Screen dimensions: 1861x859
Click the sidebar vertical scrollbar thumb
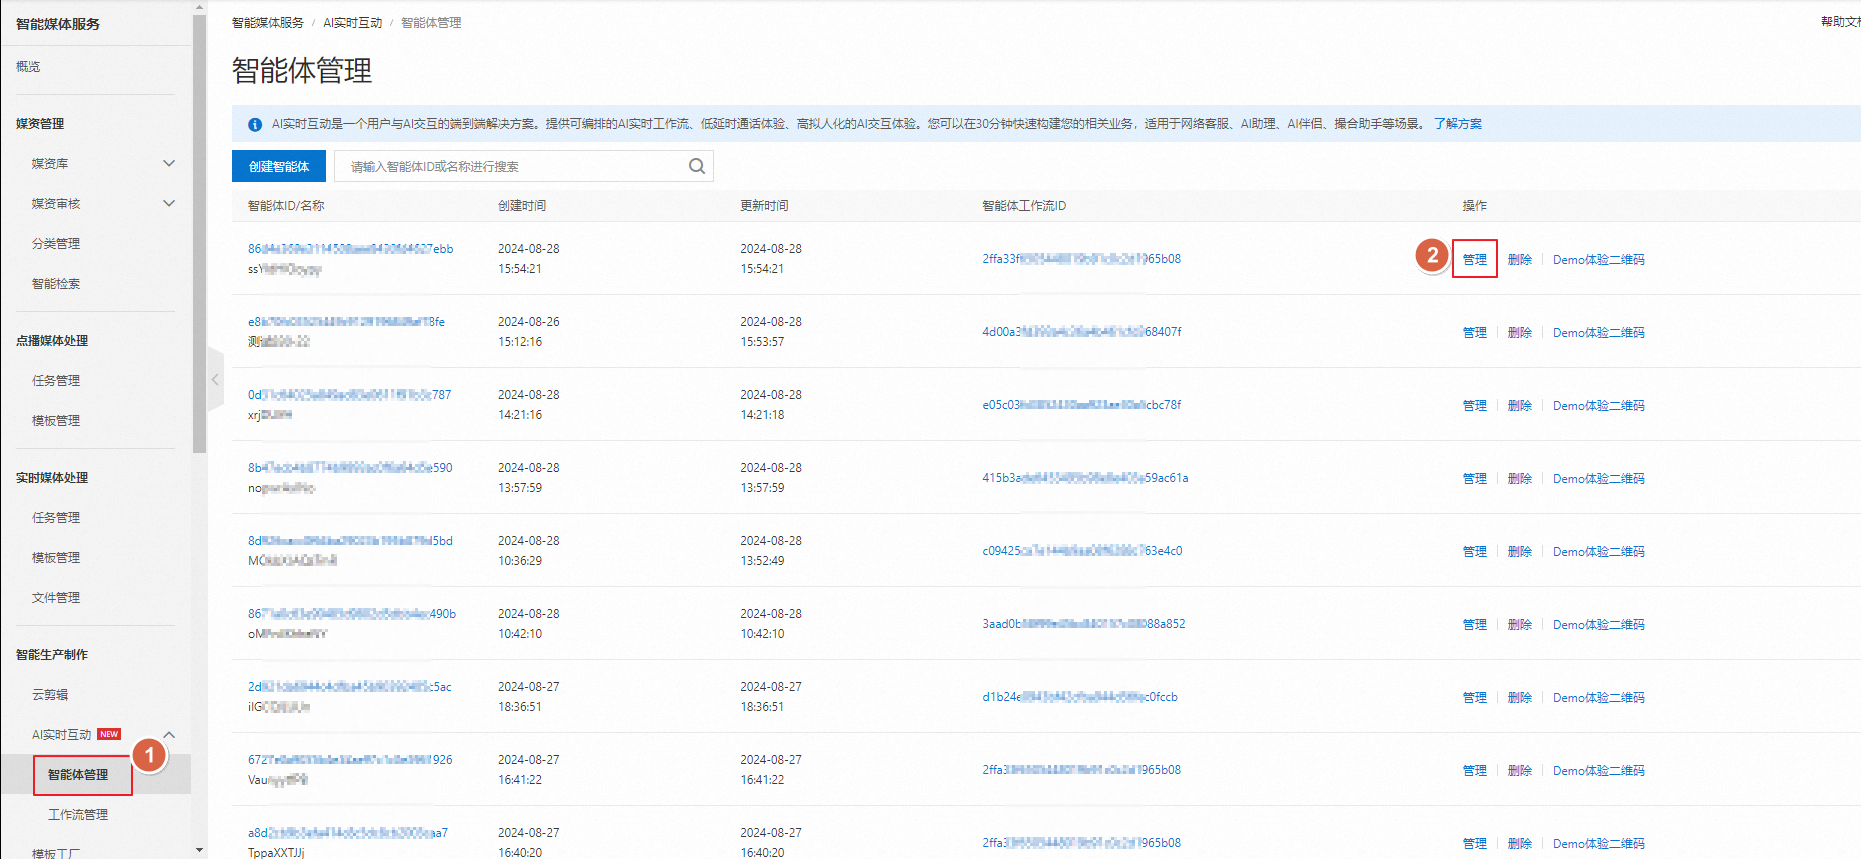[x=199, y=234]
